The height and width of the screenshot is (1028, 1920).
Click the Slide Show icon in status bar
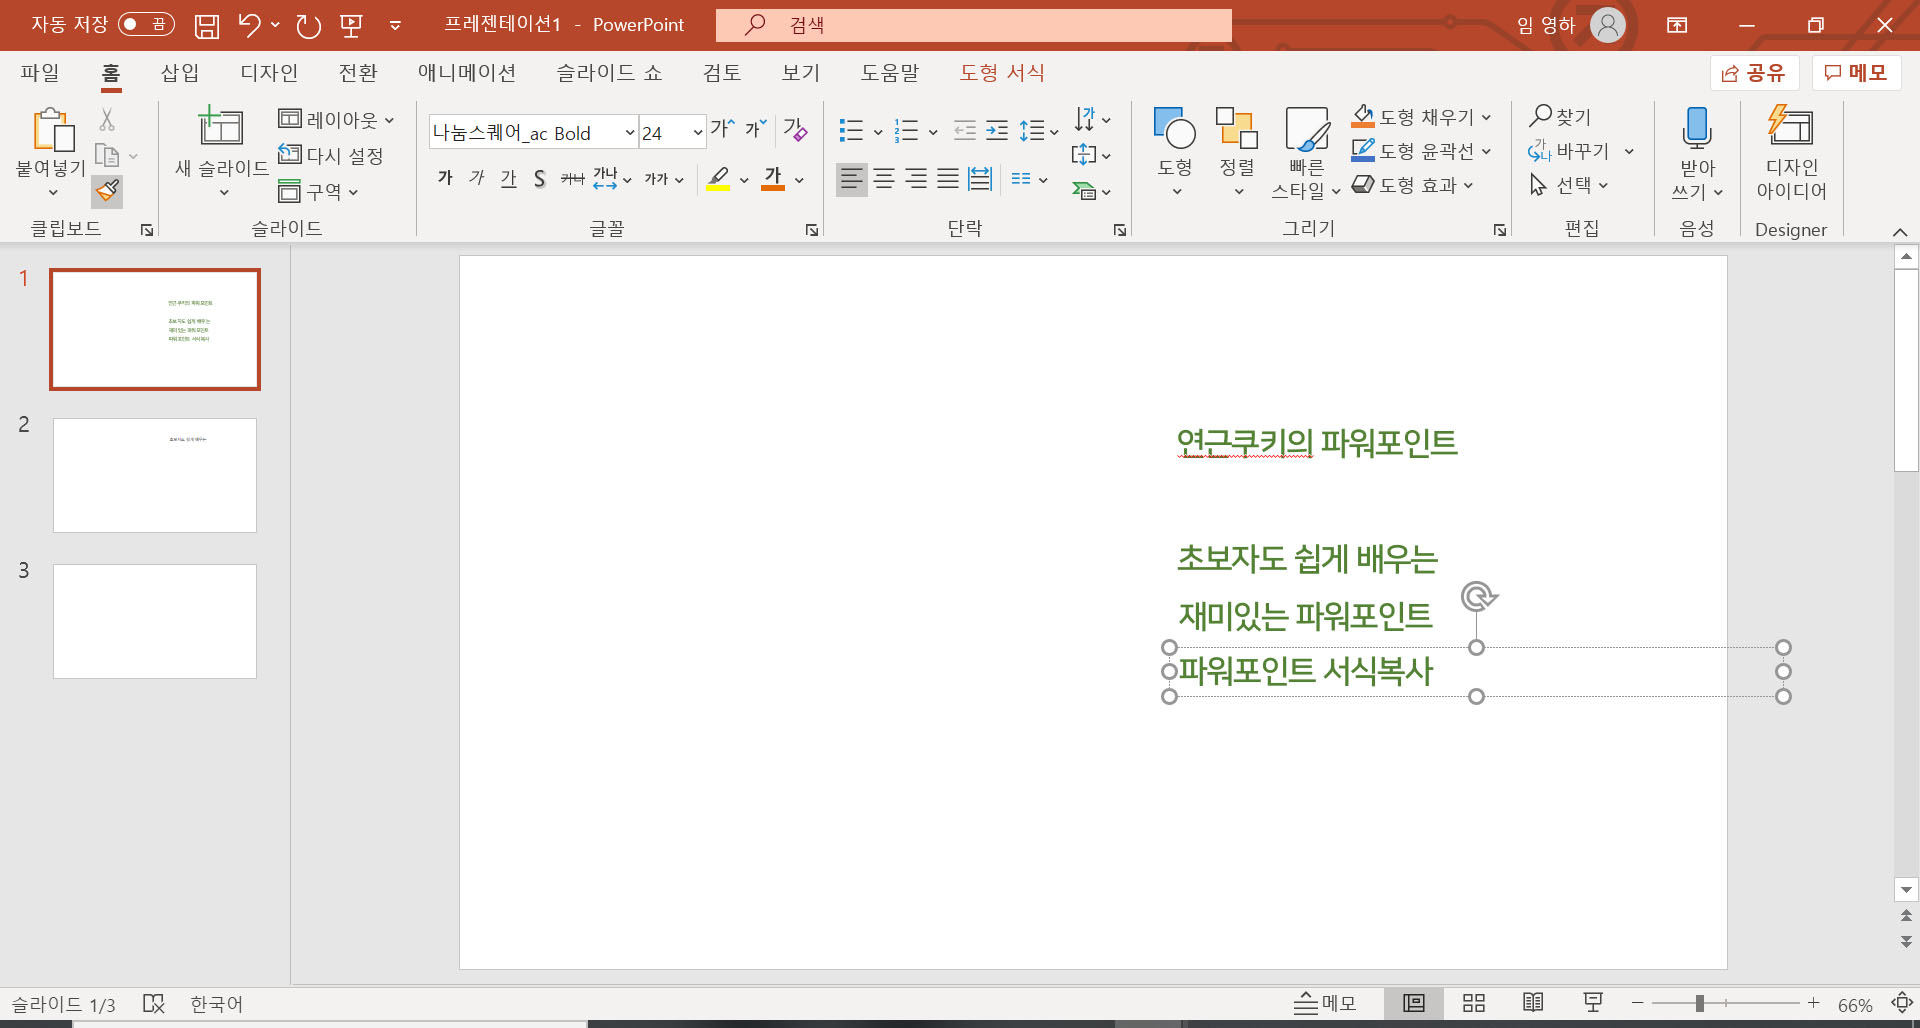click(x=1593, y=1003)
